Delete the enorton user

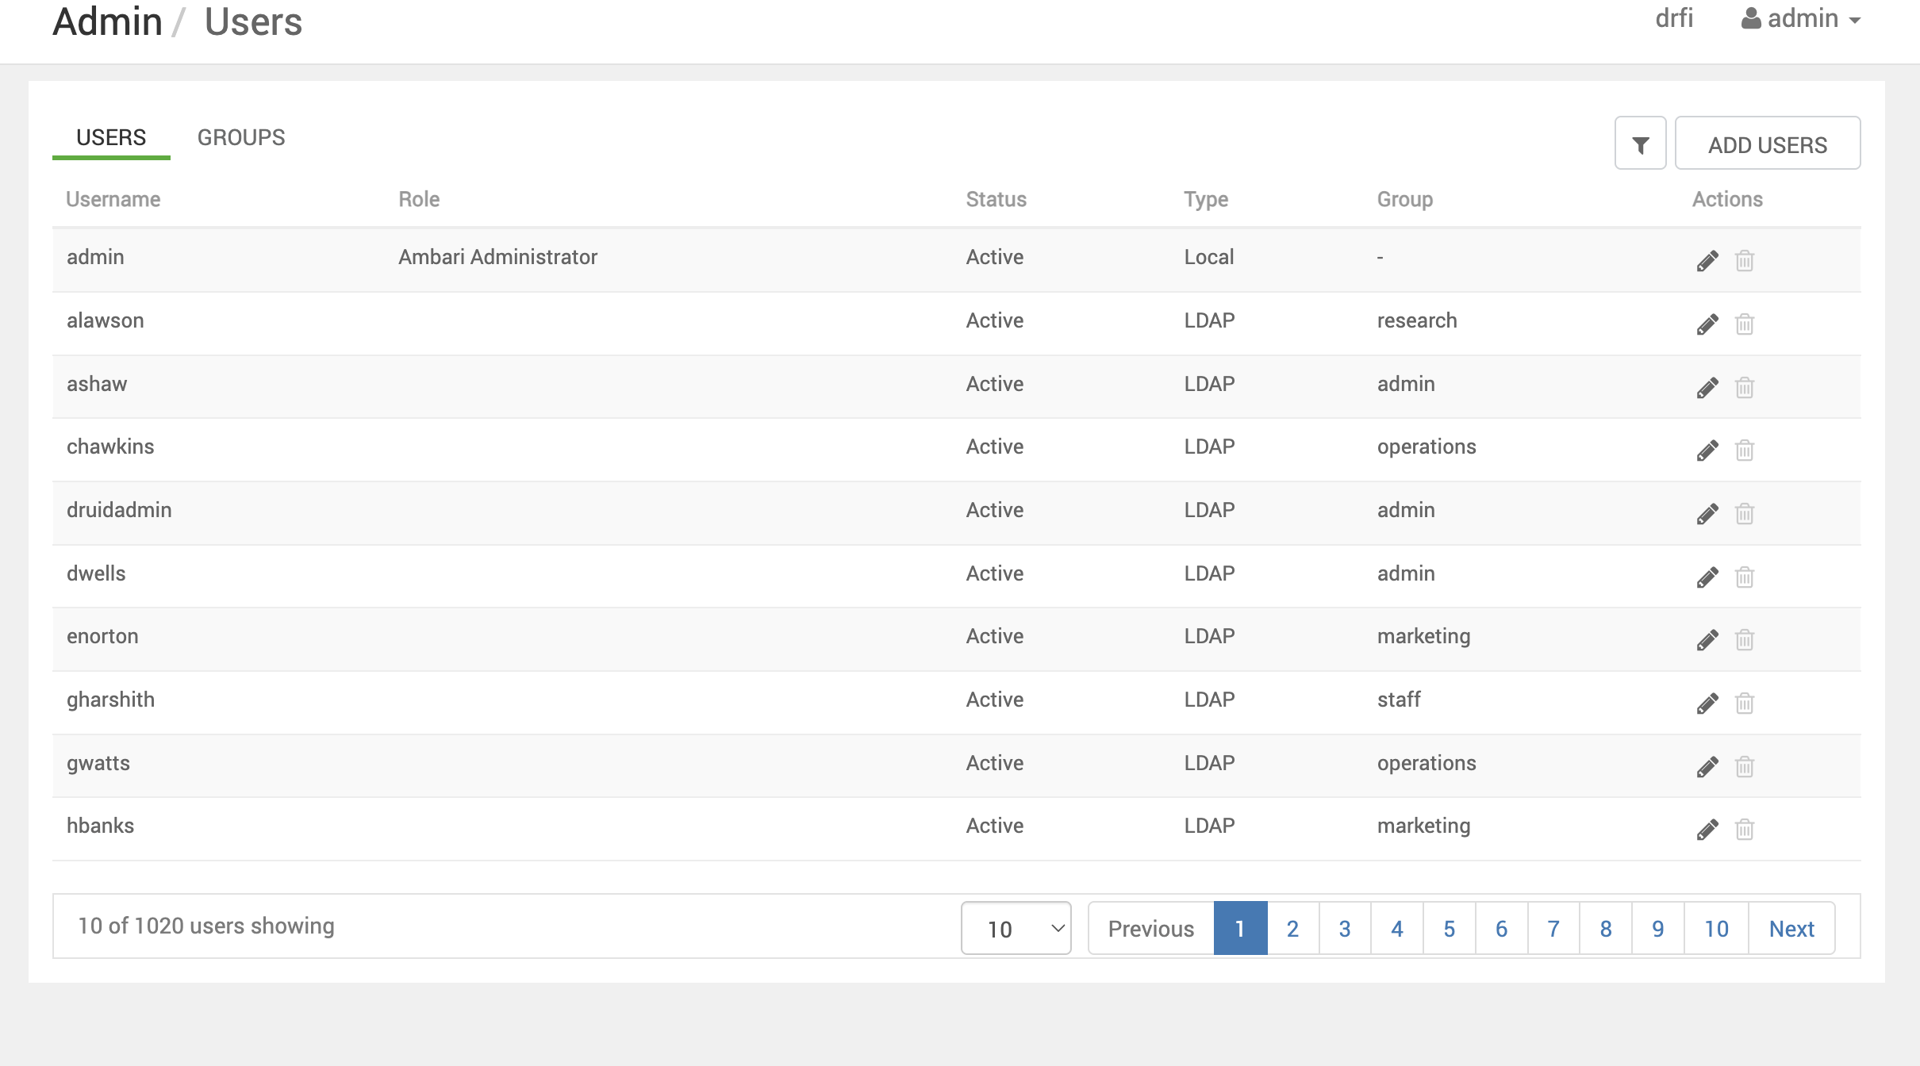coord(1744,640)
